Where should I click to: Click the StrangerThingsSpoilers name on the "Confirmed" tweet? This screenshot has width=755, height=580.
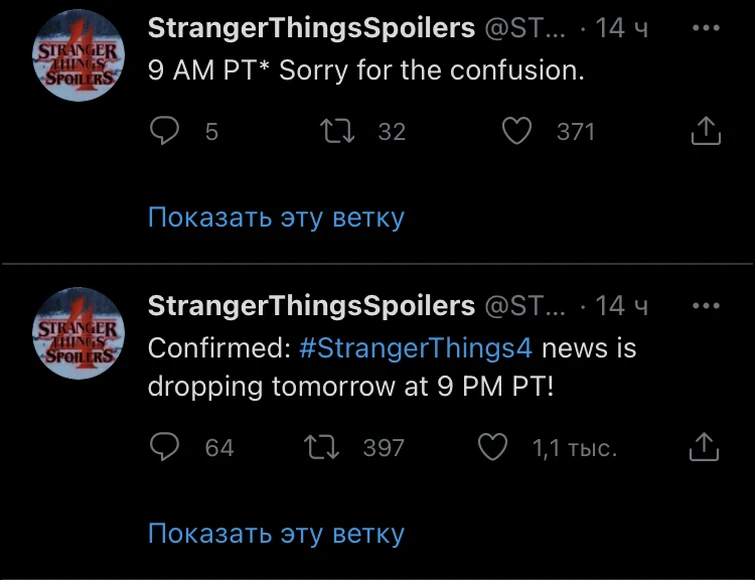coord(311,305)
